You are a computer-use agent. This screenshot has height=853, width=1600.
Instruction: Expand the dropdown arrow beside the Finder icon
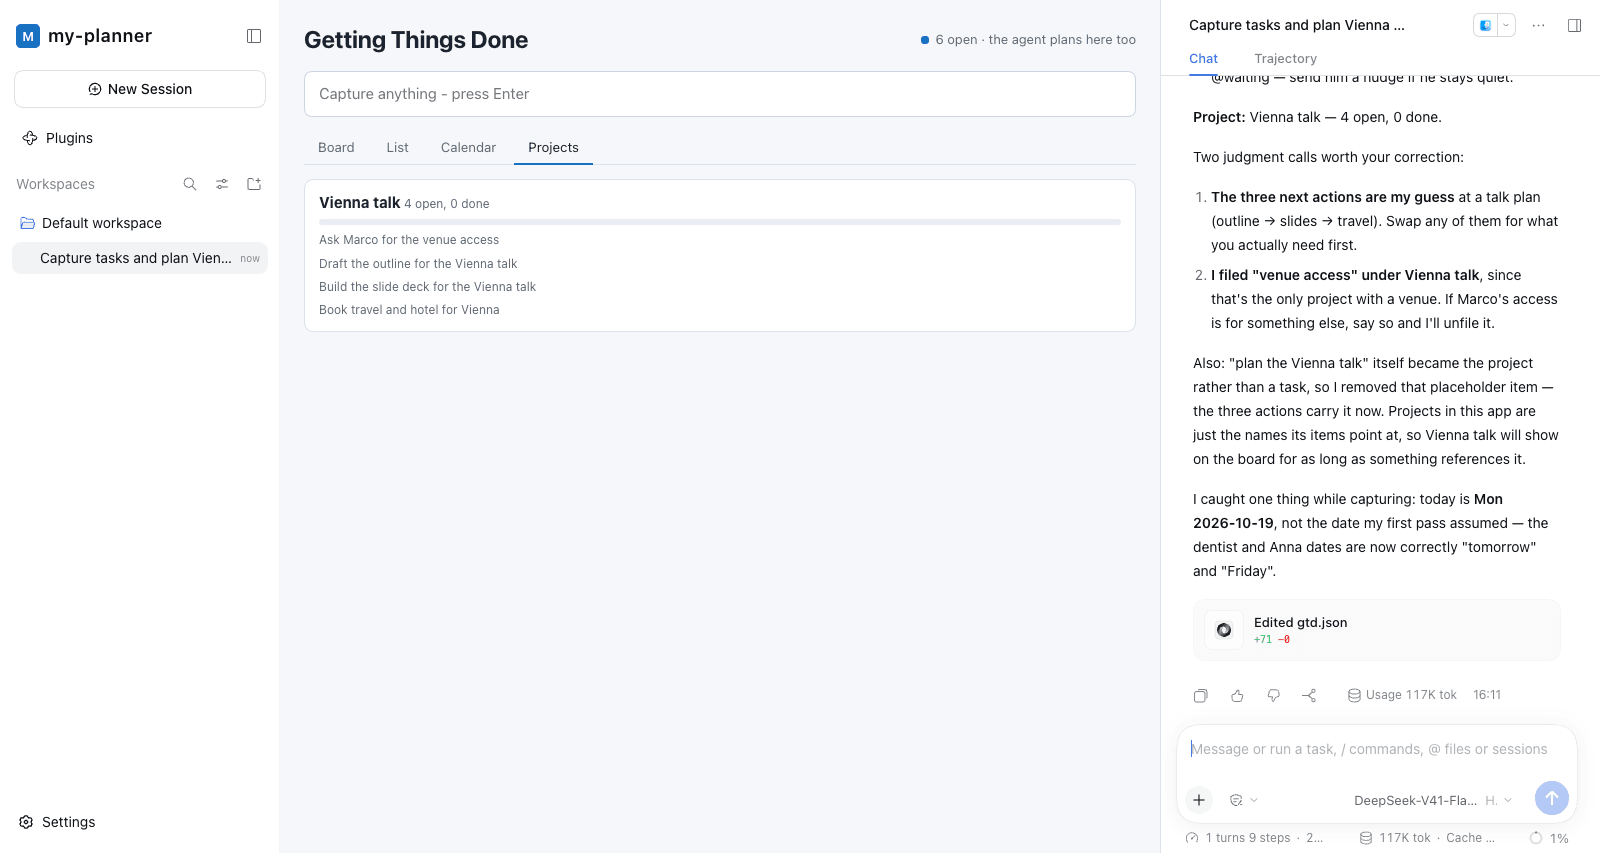pos(1506,25)
